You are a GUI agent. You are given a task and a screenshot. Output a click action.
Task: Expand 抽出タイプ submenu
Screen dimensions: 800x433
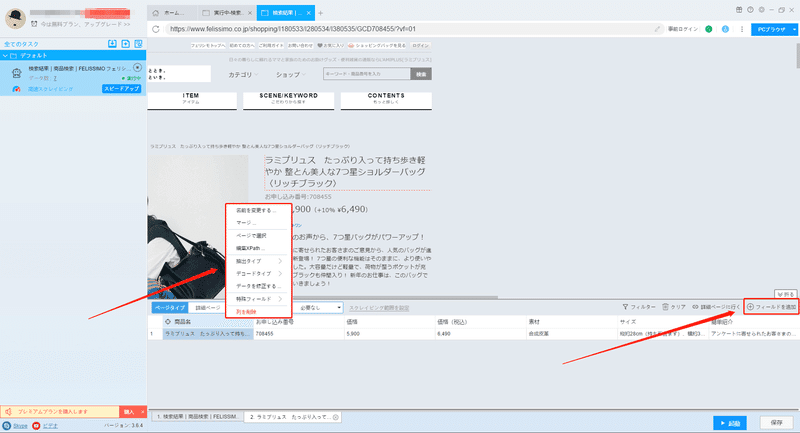[x=280, y=261]
